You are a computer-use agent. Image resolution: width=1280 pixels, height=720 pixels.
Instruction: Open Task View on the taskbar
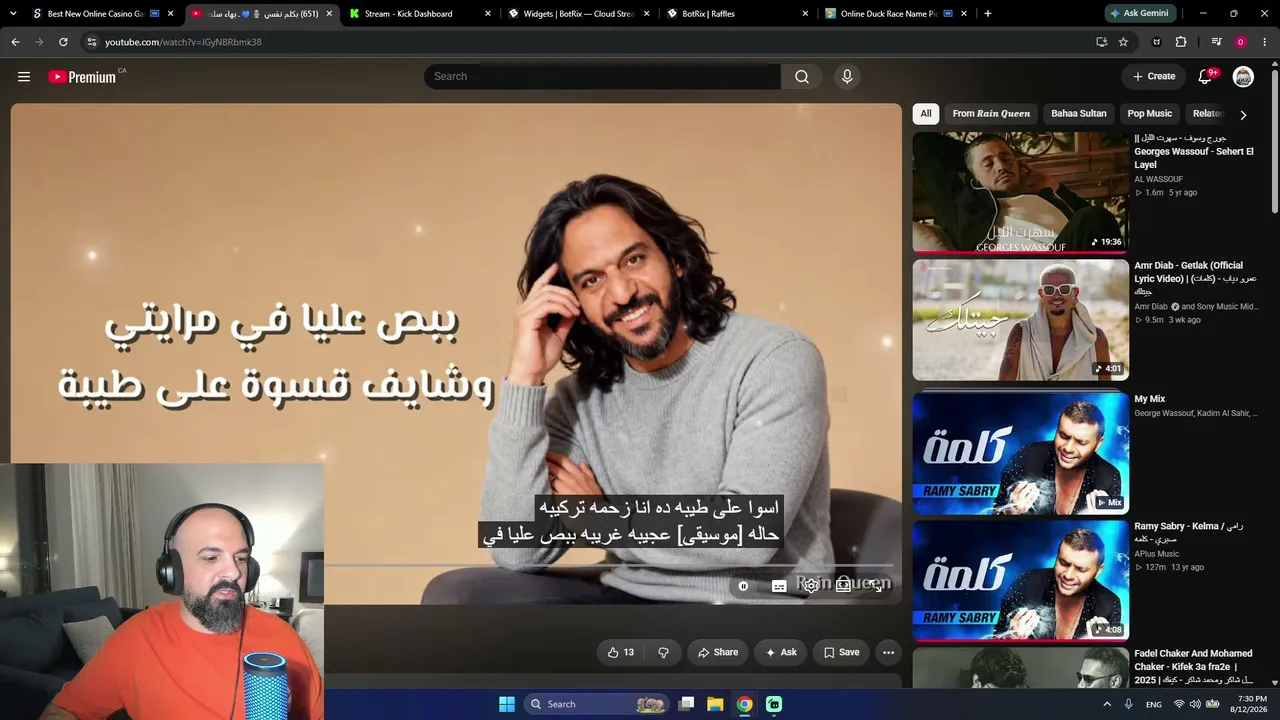686,704
